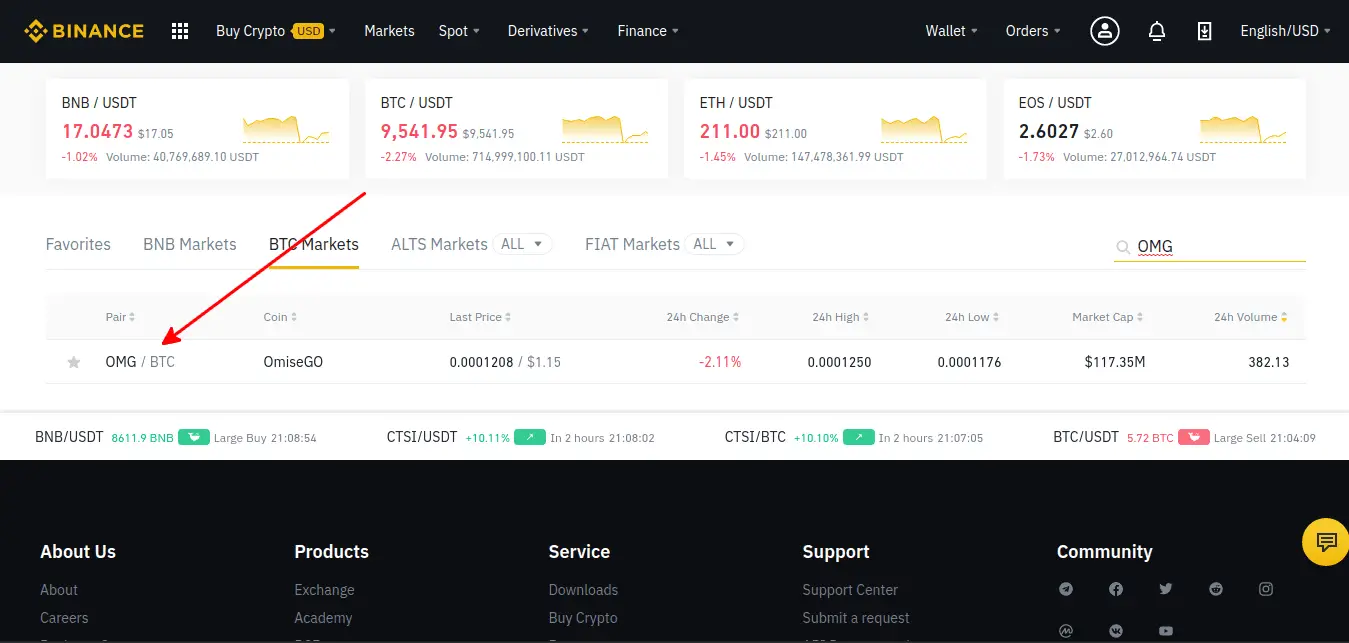This screenshot has height=643, width=1349.
Task: Open the BNB / USDT ticker card
Action: [197, 129]
